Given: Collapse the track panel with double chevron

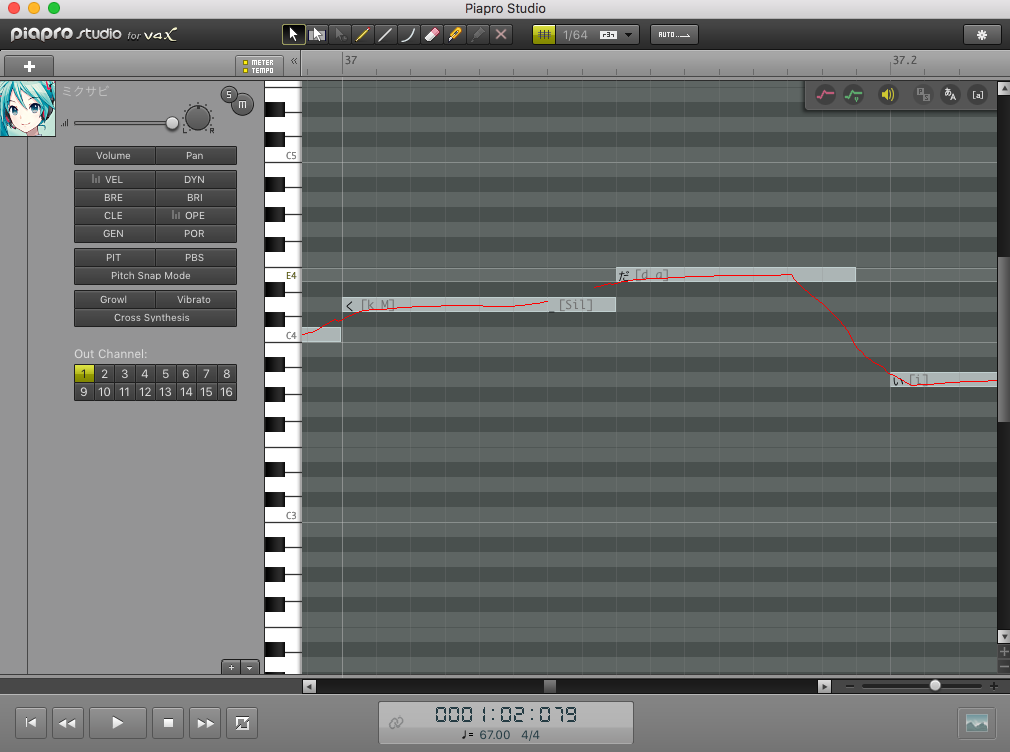Looking at the screenshot, I should (294, 61).
